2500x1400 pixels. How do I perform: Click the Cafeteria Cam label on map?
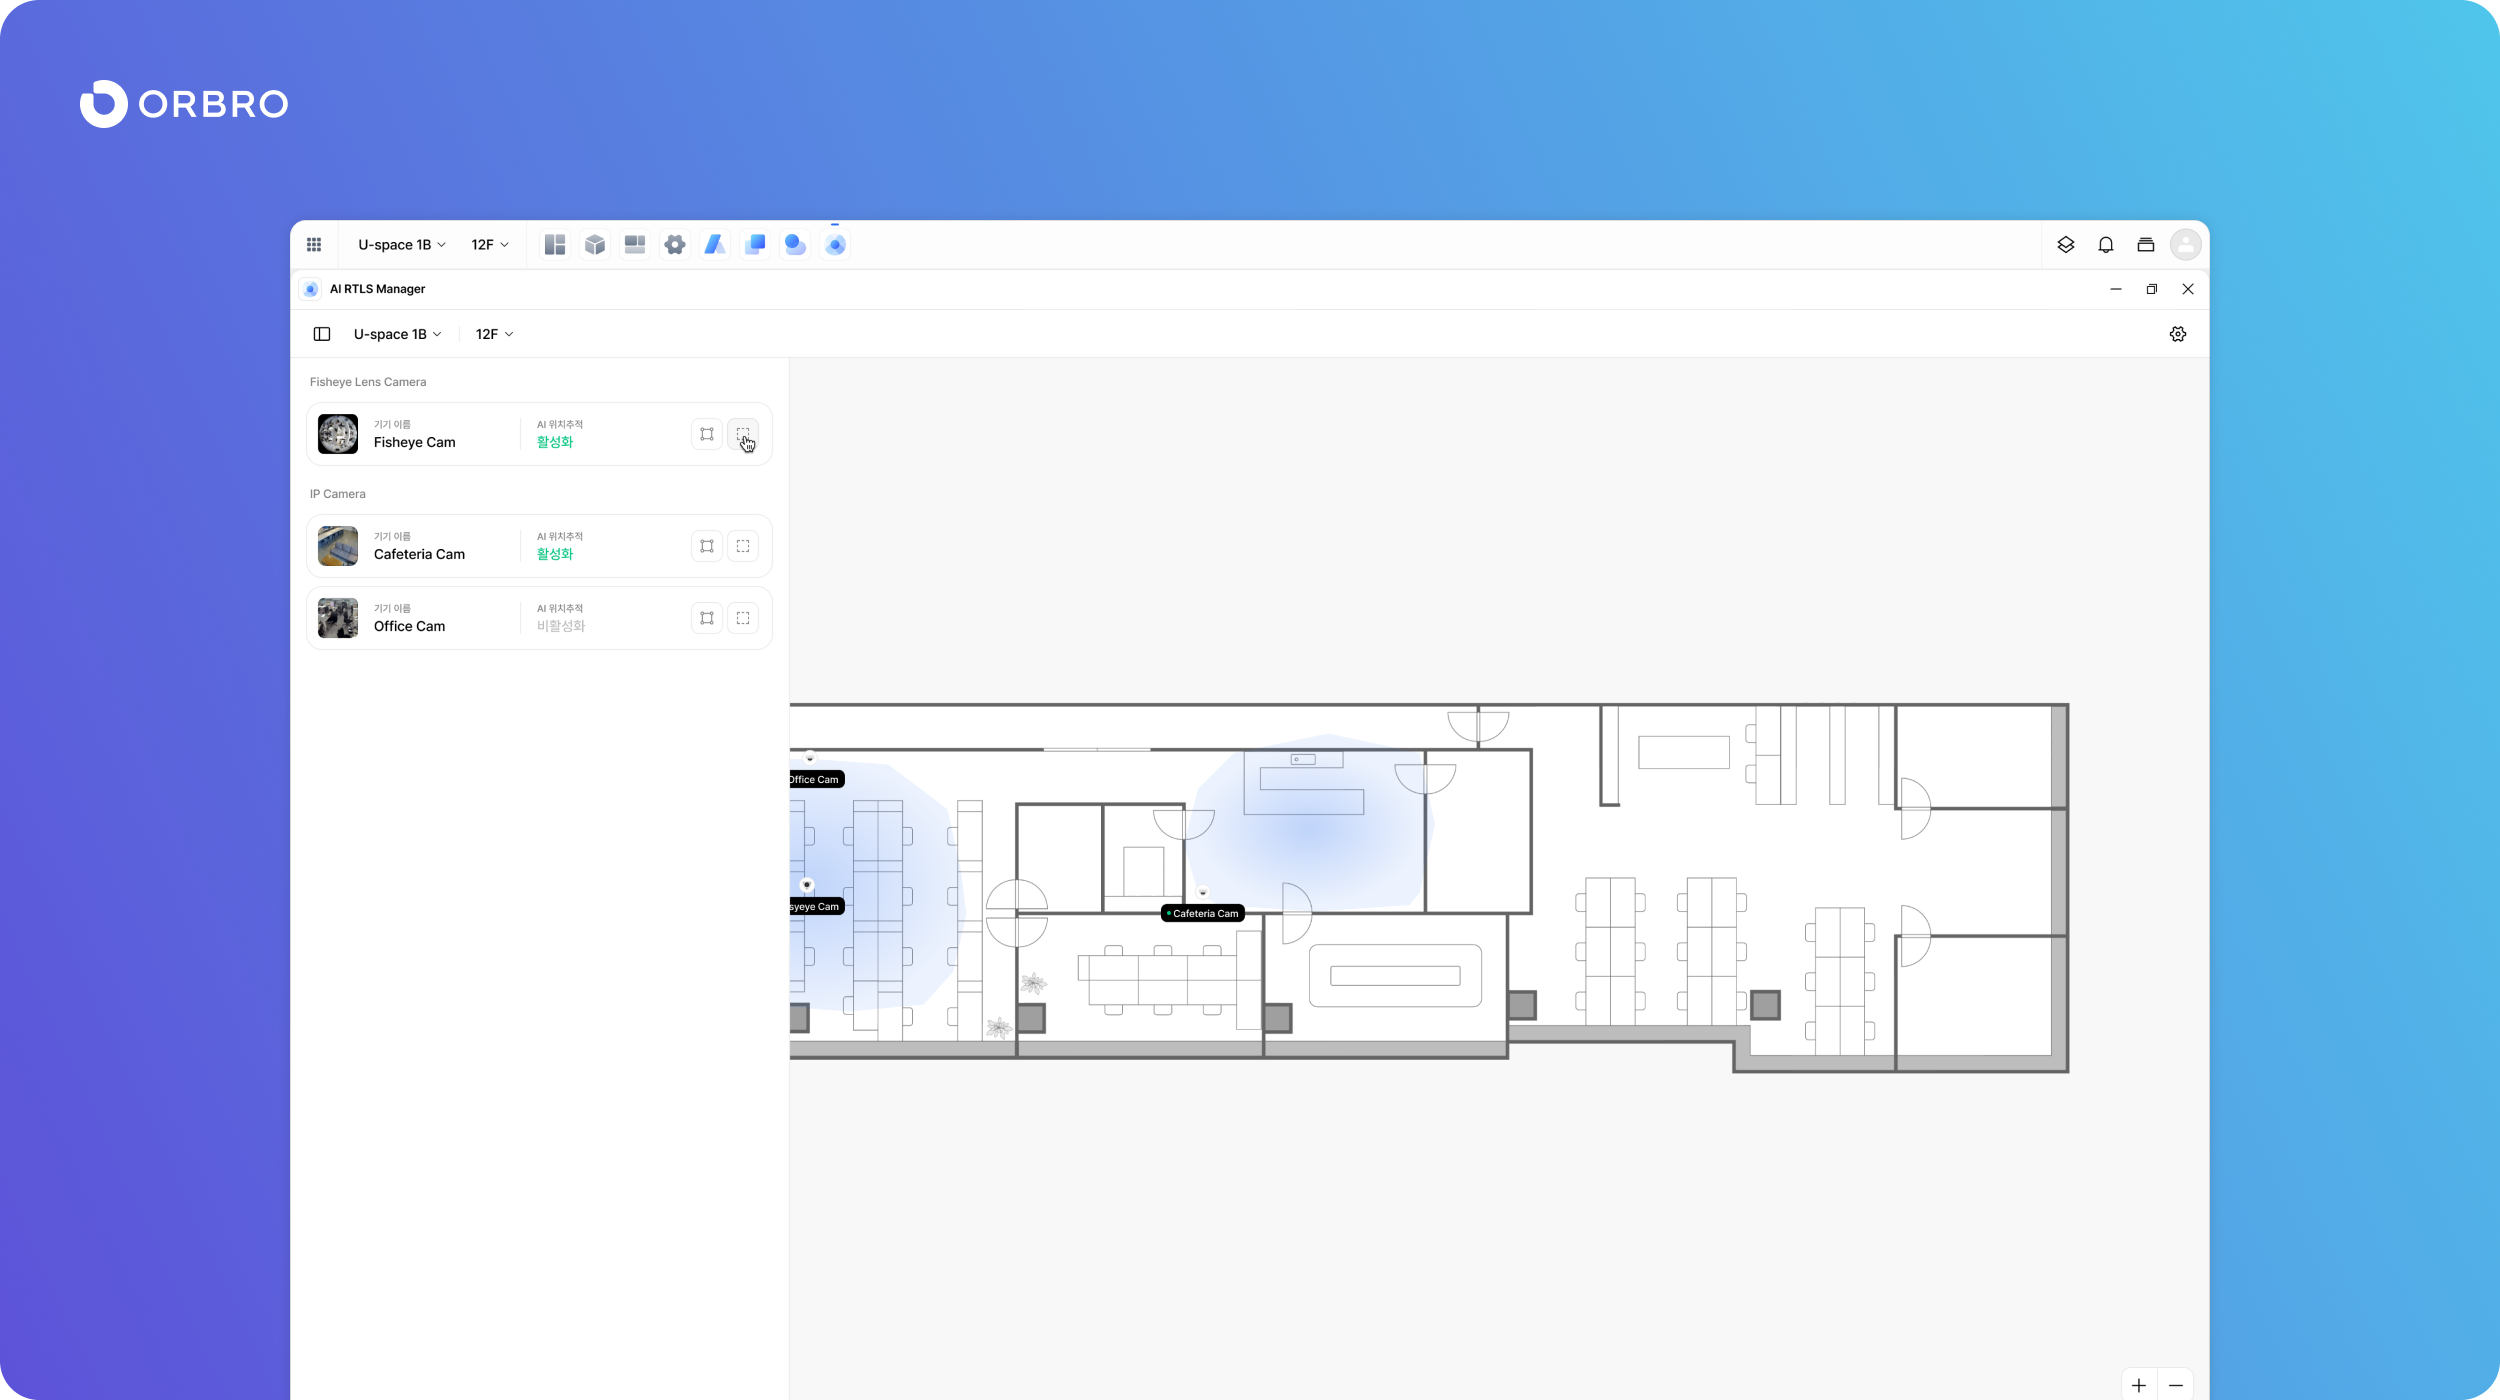coord(1204,913)
